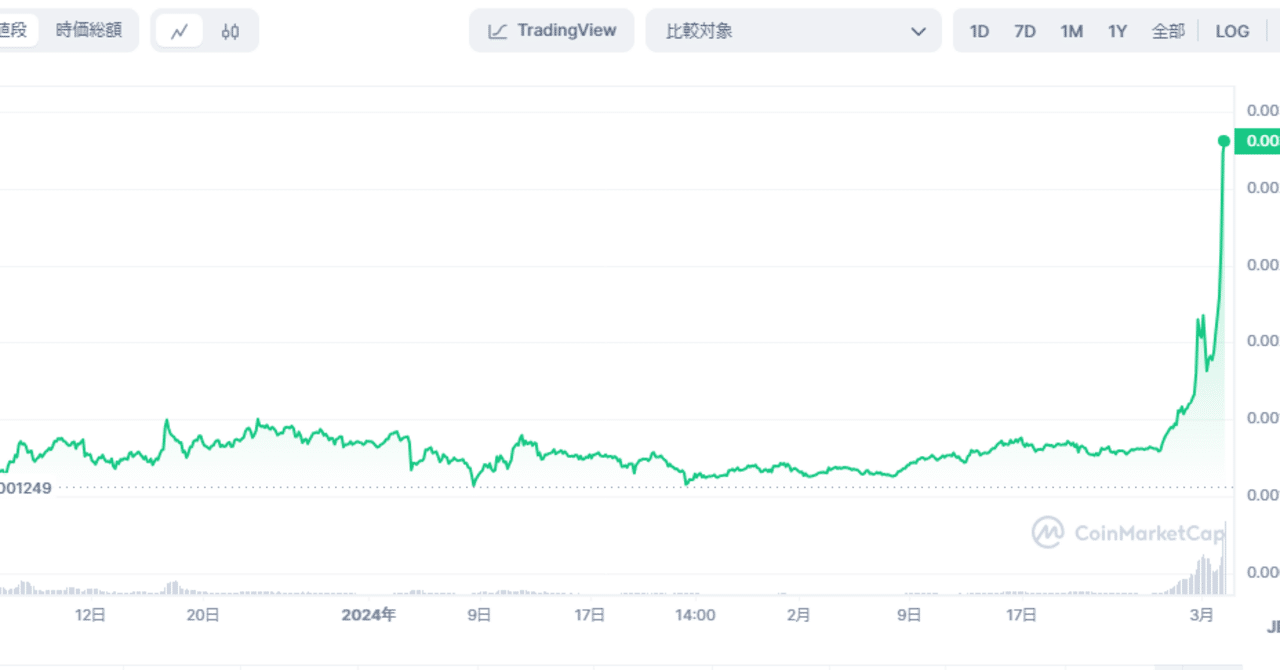
Task: Select the 1M time range
Action: tap(1071, 31)
